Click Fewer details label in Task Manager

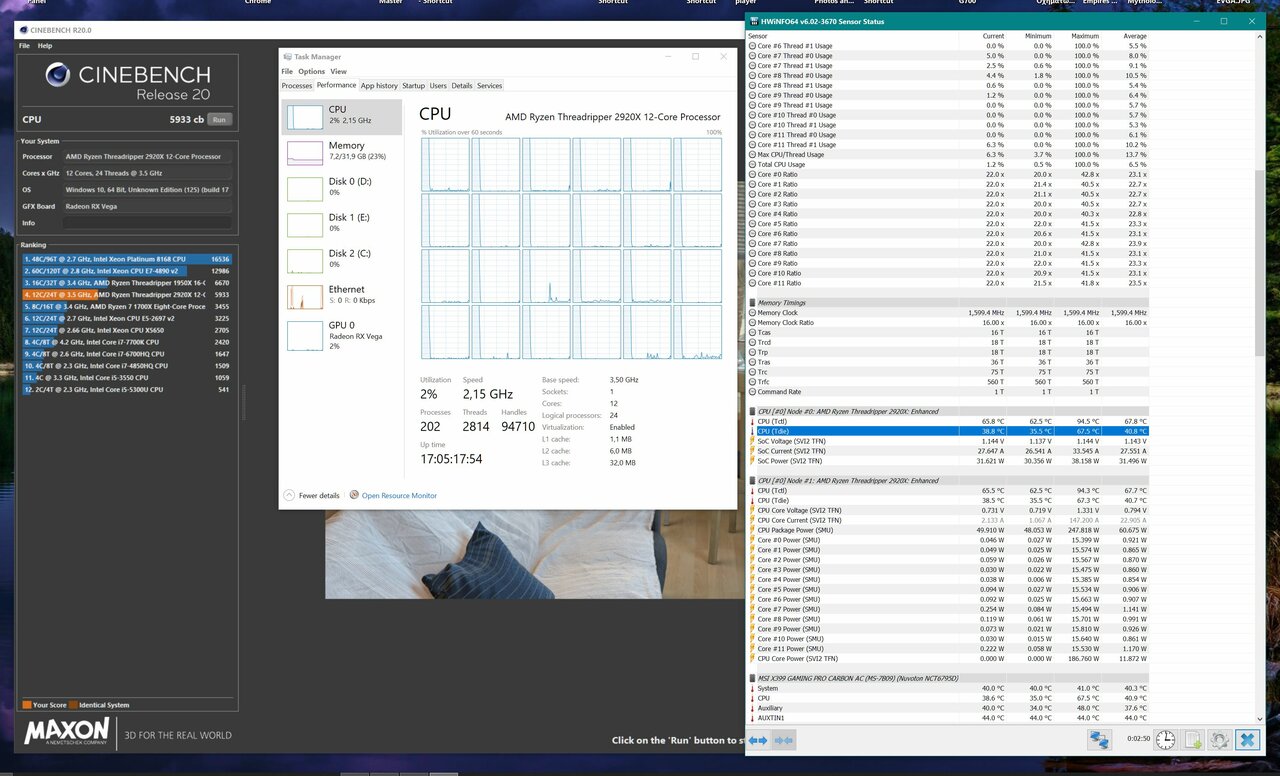pyautogui.click(x=319, y=496)
